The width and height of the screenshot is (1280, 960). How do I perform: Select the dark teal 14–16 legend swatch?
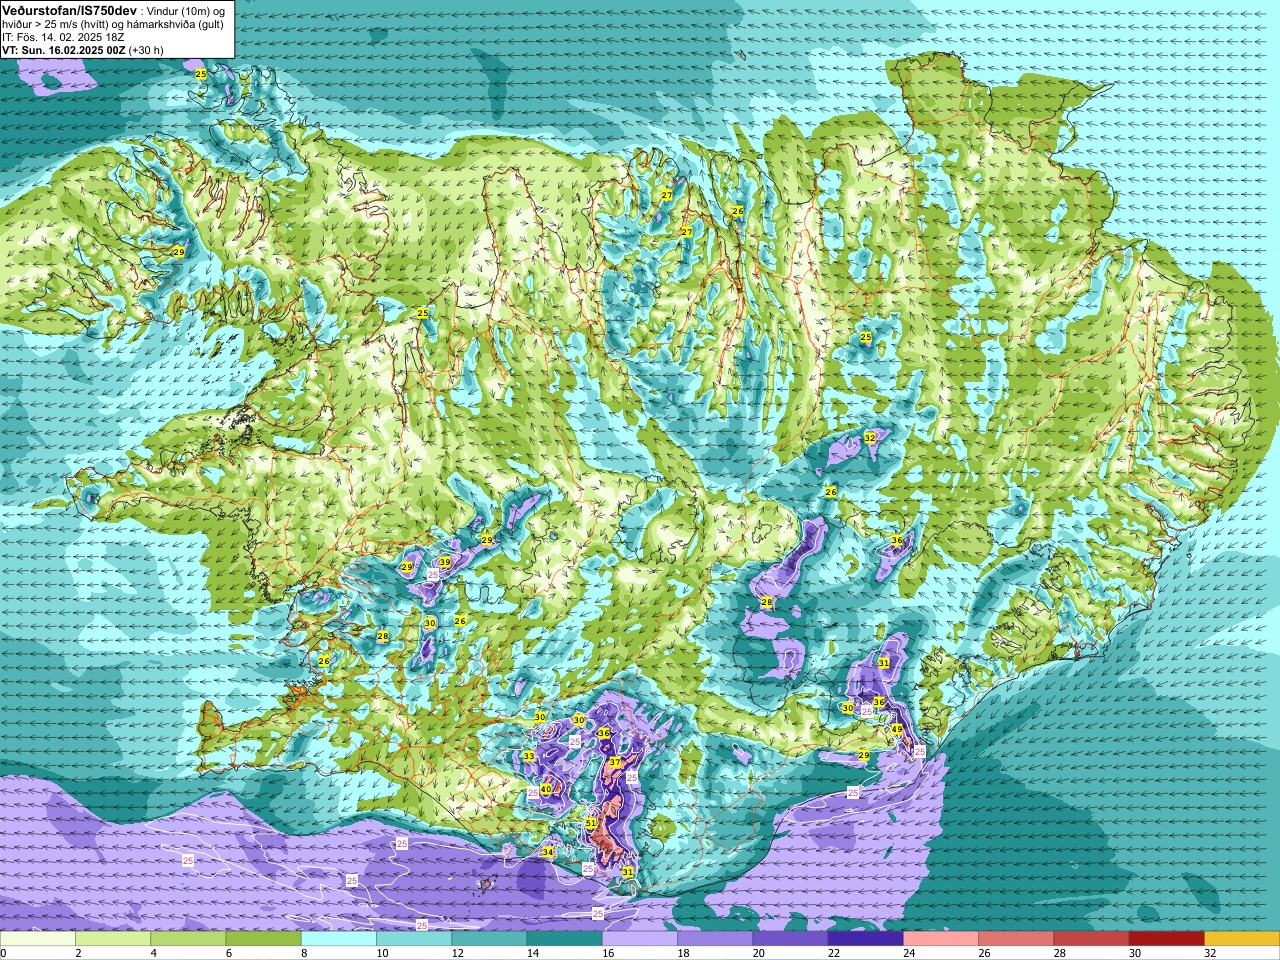[564, 939]
